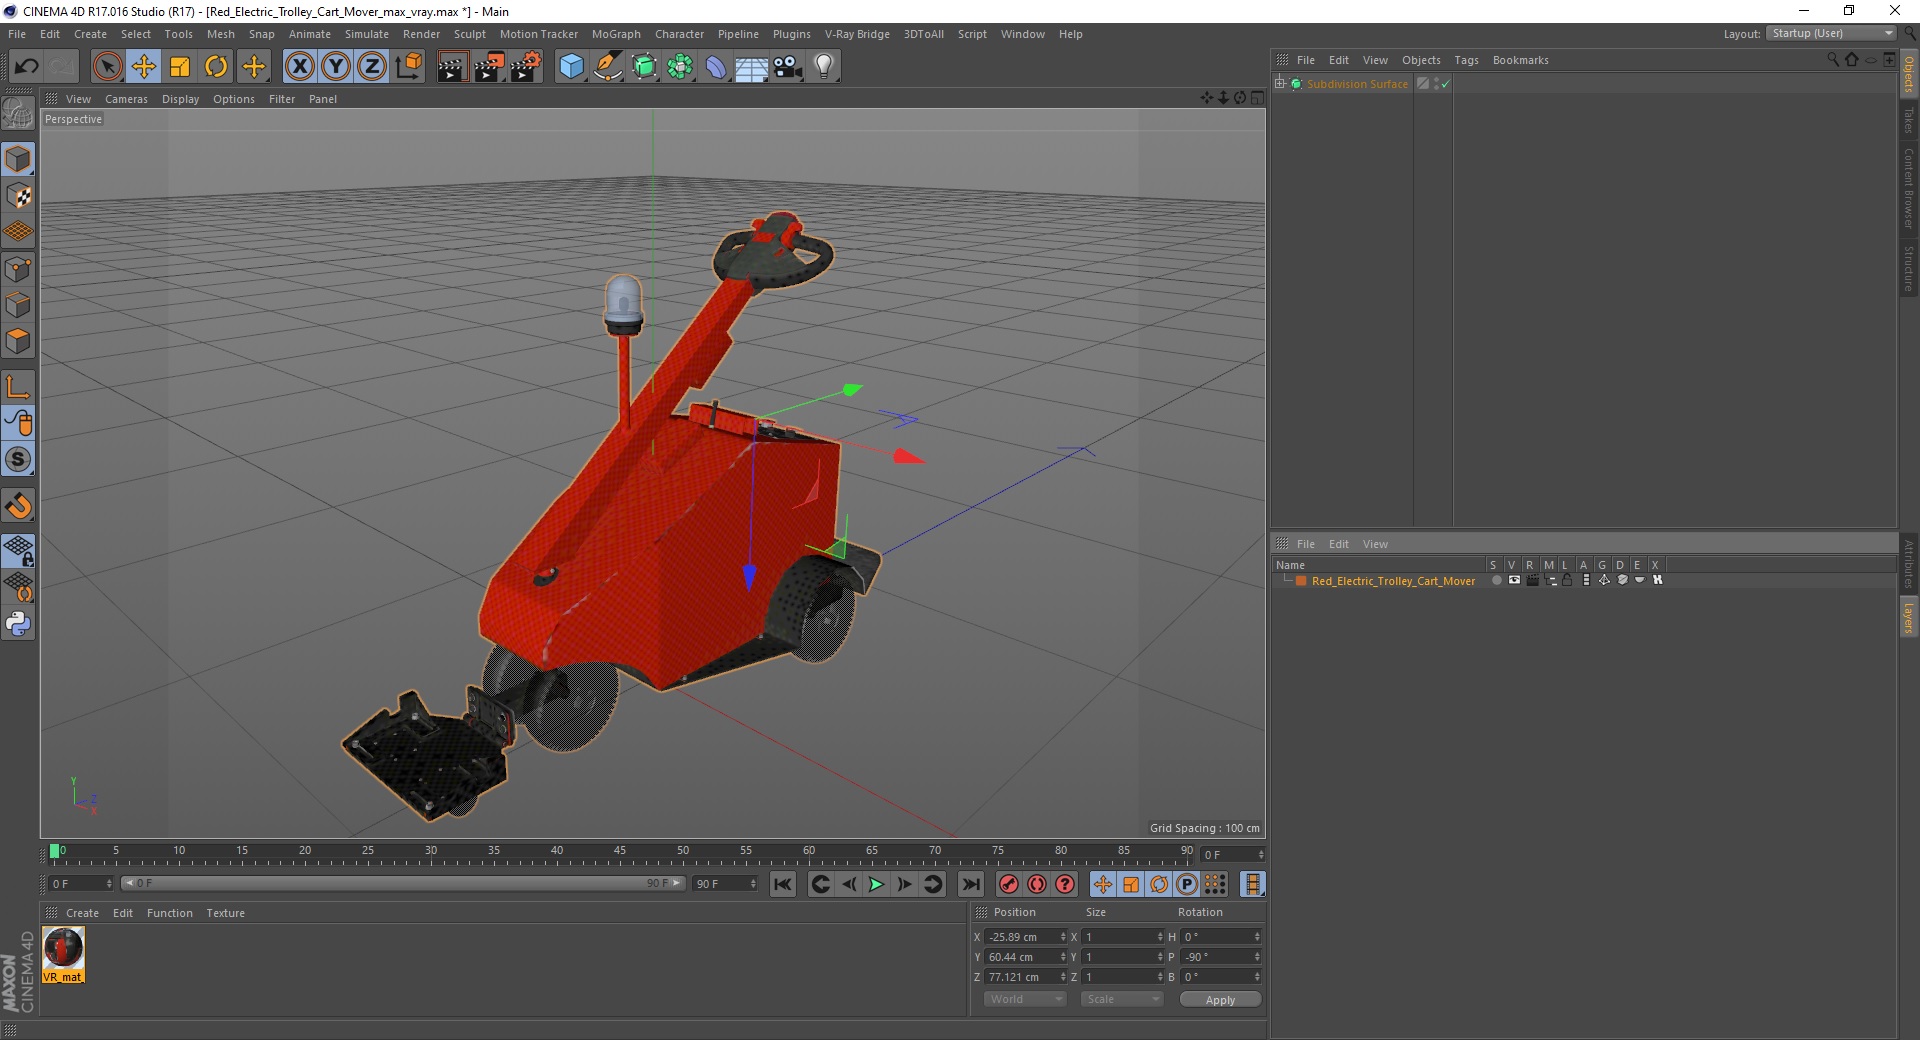The height and width of the screenshot is (1040, 1920).
Task: Expand the Subdivision Surface object
Action: pos(1280,84)
